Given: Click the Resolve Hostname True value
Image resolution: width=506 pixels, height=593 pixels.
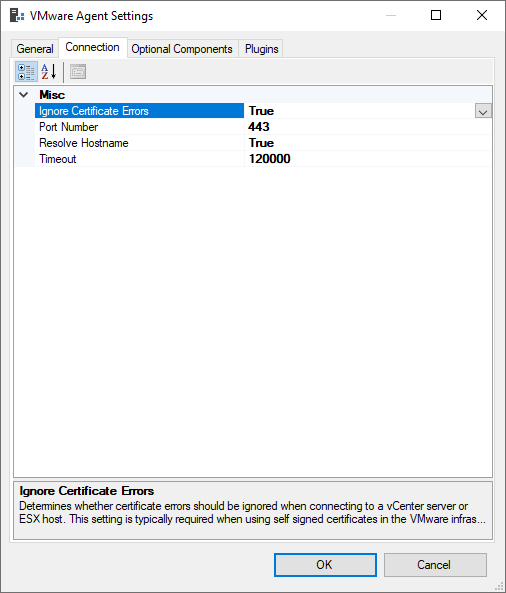Looking at the screenshot, I should click(368, 143).
